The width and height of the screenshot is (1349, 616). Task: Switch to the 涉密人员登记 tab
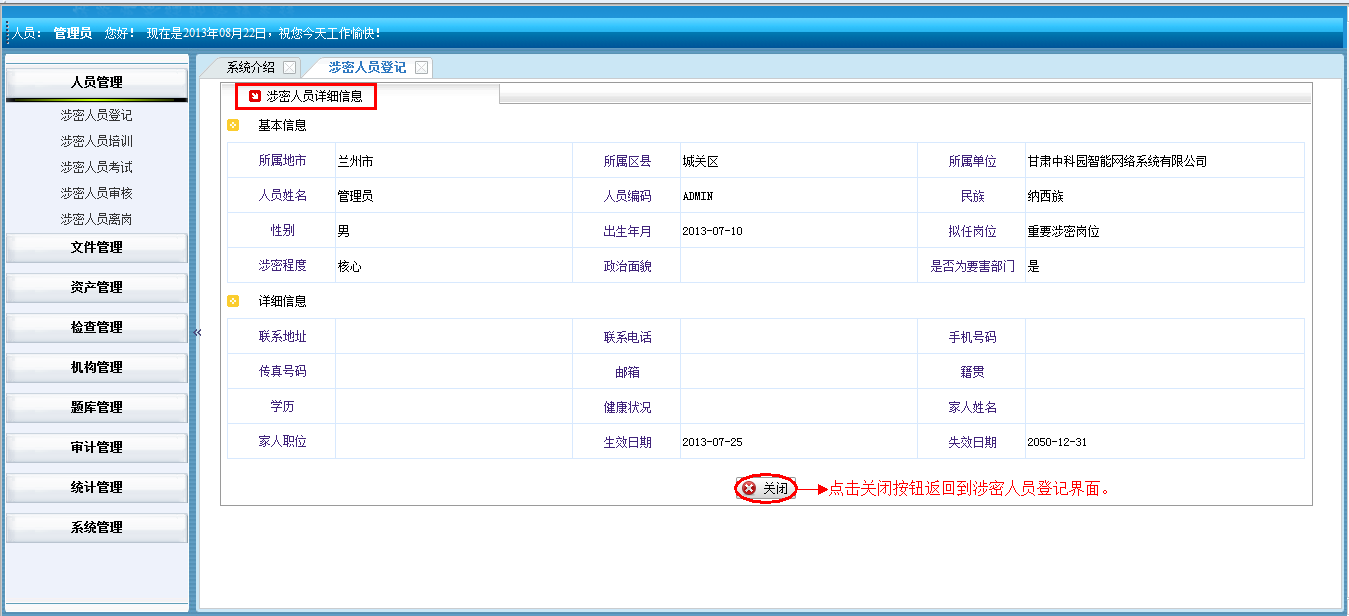pos(367,68)
